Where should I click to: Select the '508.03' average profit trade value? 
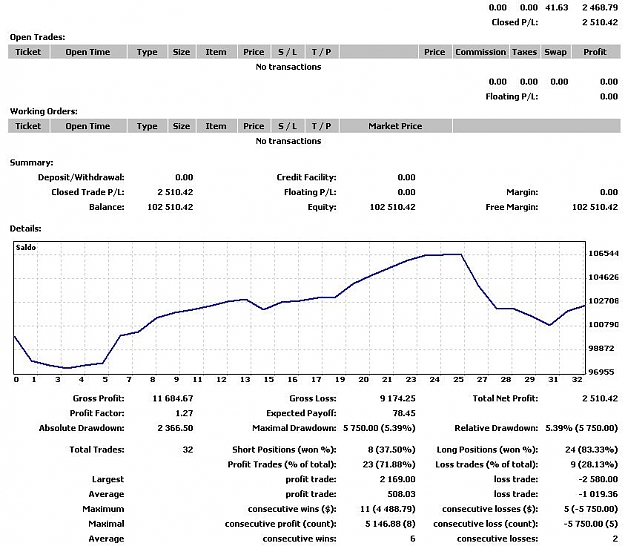point(401,494)
